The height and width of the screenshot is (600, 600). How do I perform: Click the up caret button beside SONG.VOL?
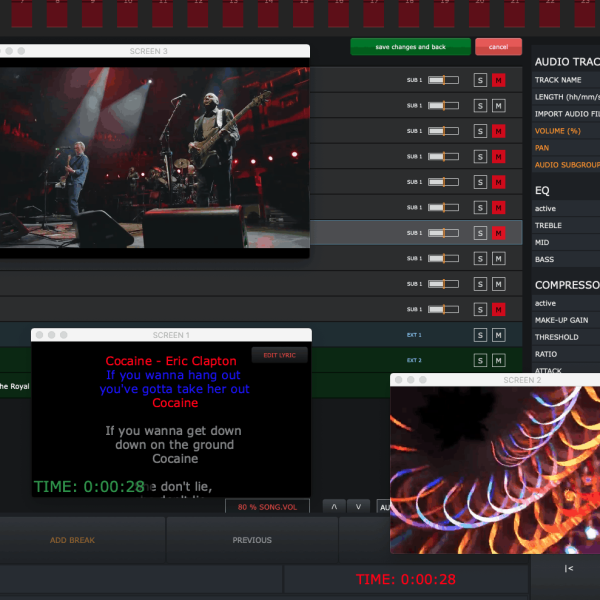334,506
